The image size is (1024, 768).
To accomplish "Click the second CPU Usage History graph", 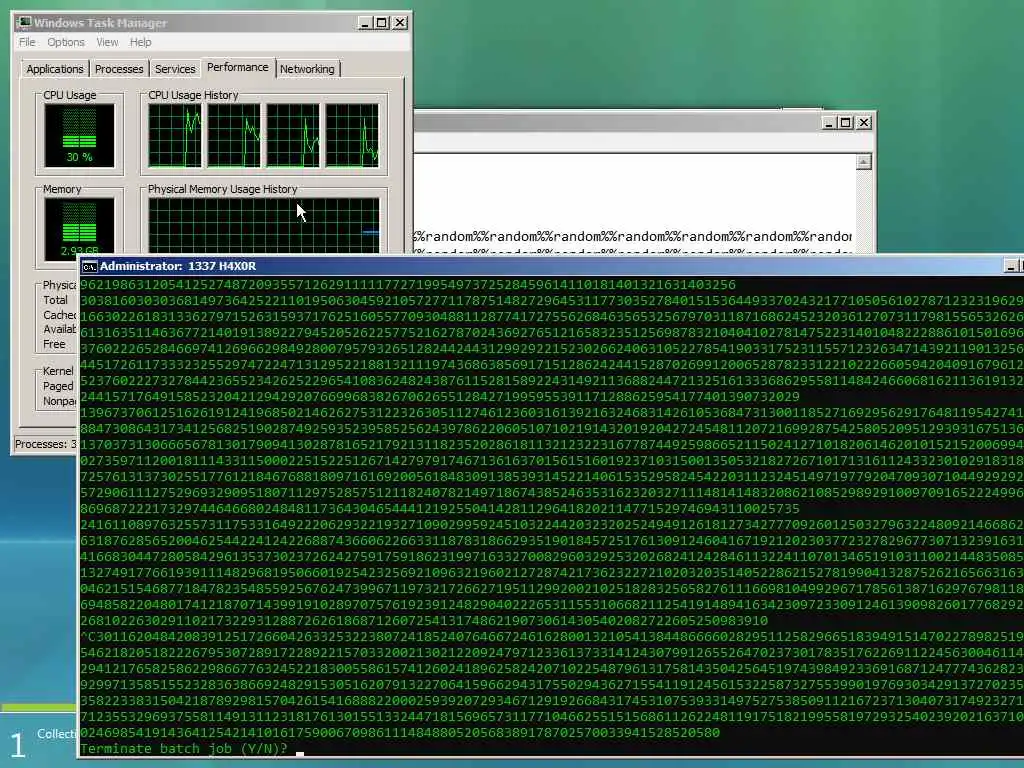I will pos(234,135).
